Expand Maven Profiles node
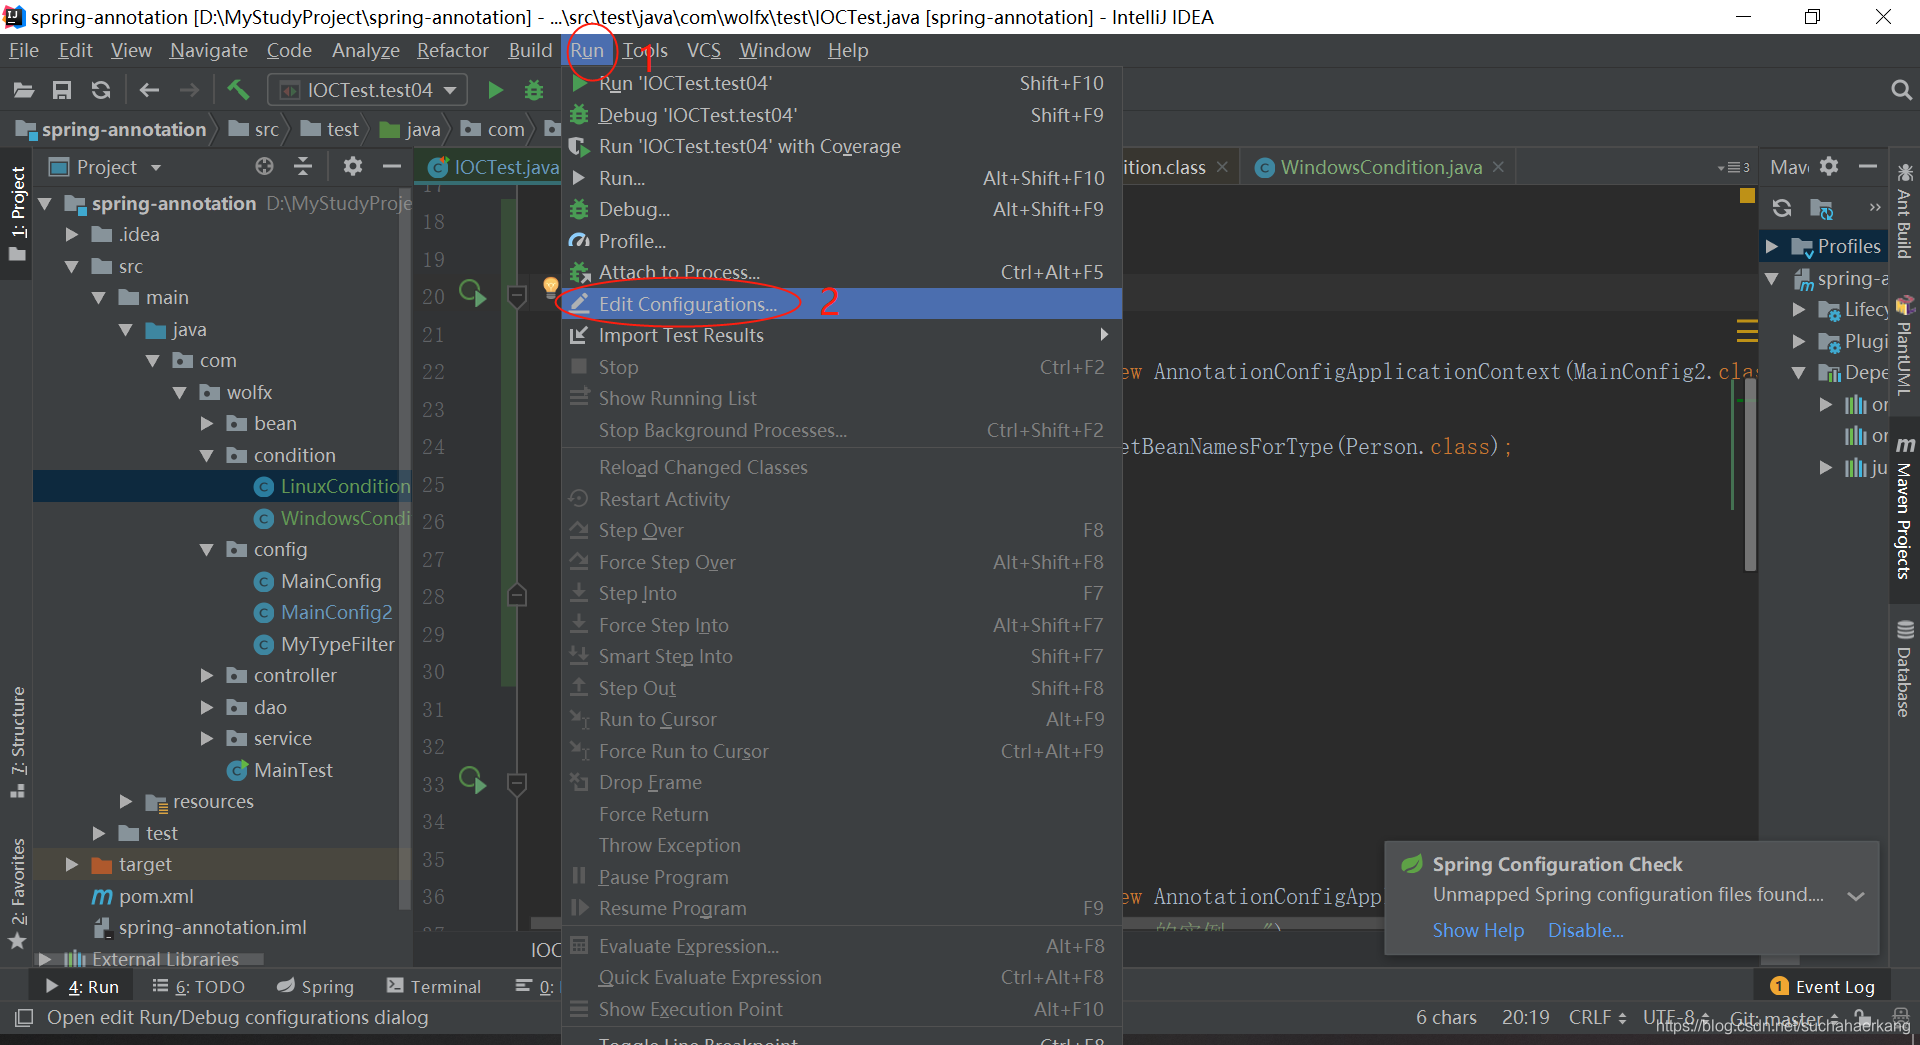This screenshot has height=1045, width=1920. 1772,246
